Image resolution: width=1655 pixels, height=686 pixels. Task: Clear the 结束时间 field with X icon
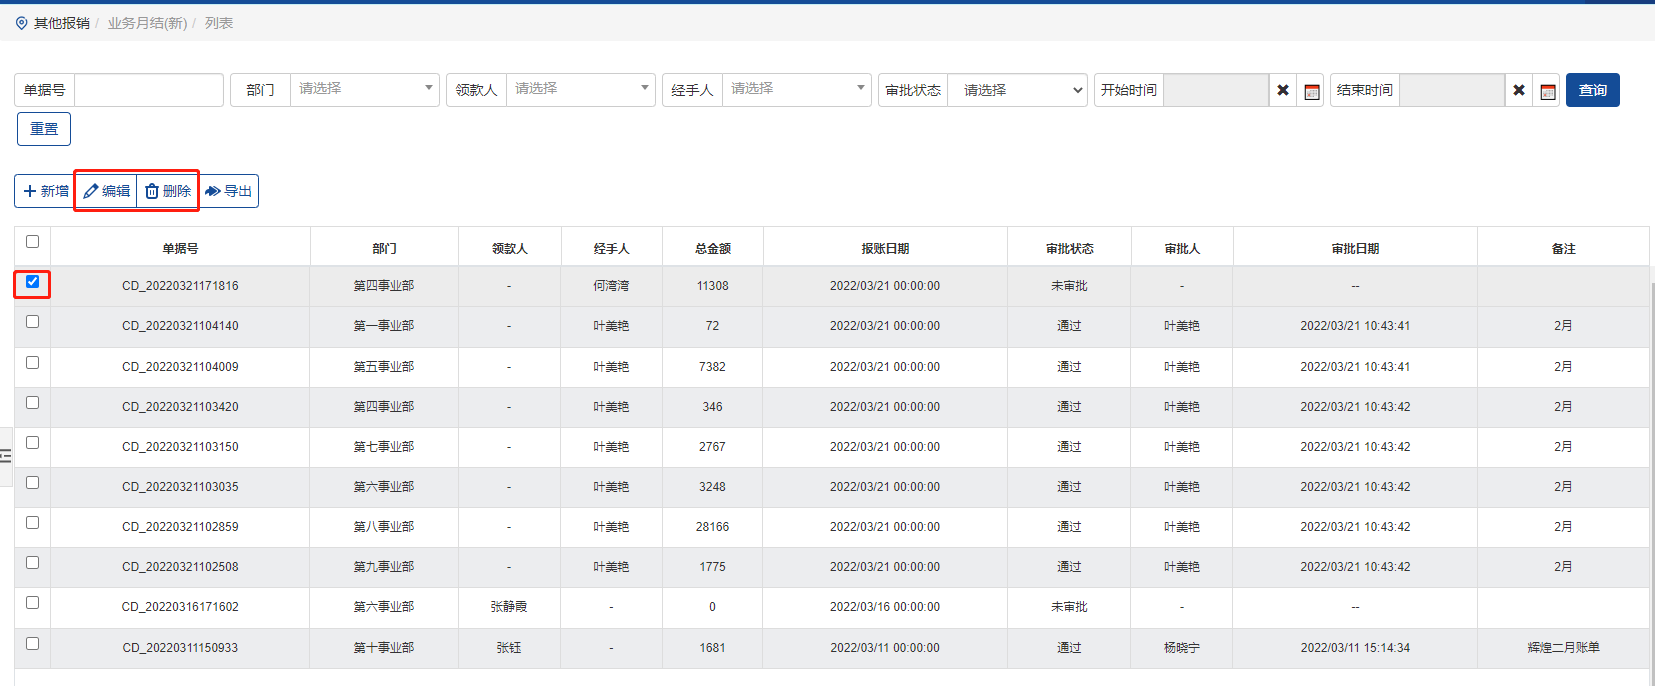click(x=1519, y=90)
